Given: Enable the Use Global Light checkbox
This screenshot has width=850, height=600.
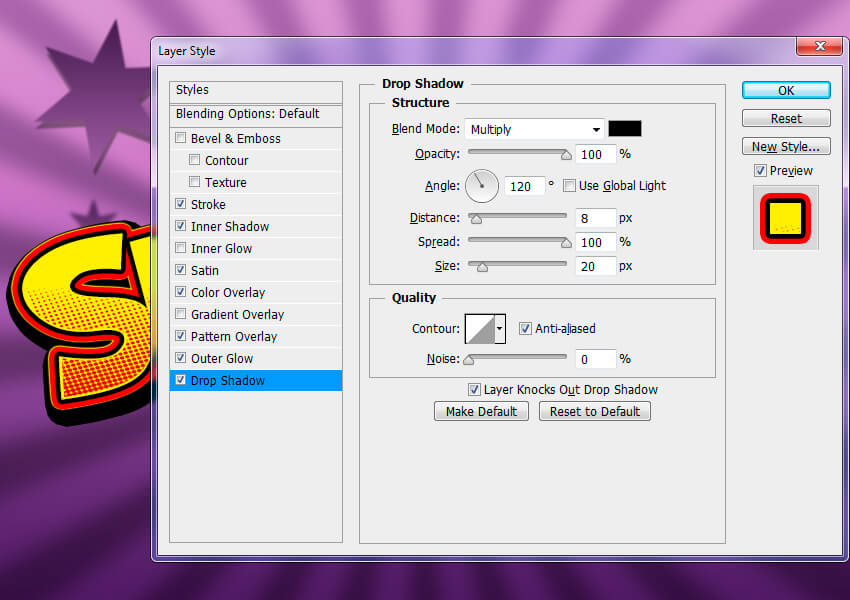Looking at the screenshot, I should click(569, 186).
